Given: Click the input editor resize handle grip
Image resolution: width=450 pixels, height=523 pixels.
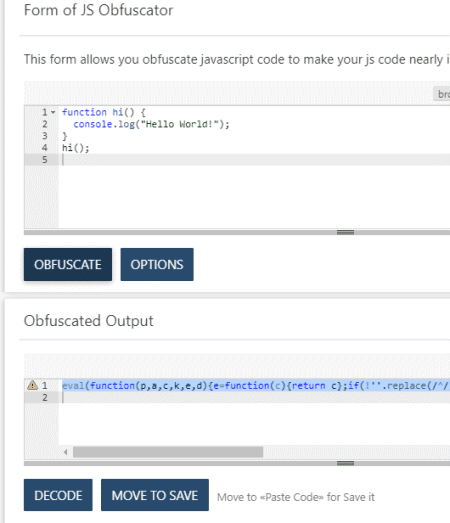Looking at the screenshot, I should (345, 232).
